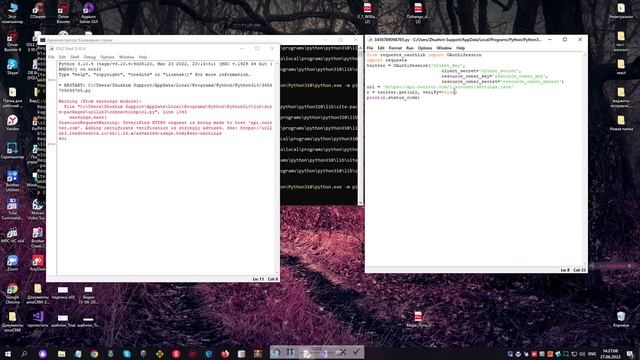The width and height of the screenshot is (640, 360).
Task: Open the MPC-HC x64 desktop shortcut
Action: (x=12, y=236)
